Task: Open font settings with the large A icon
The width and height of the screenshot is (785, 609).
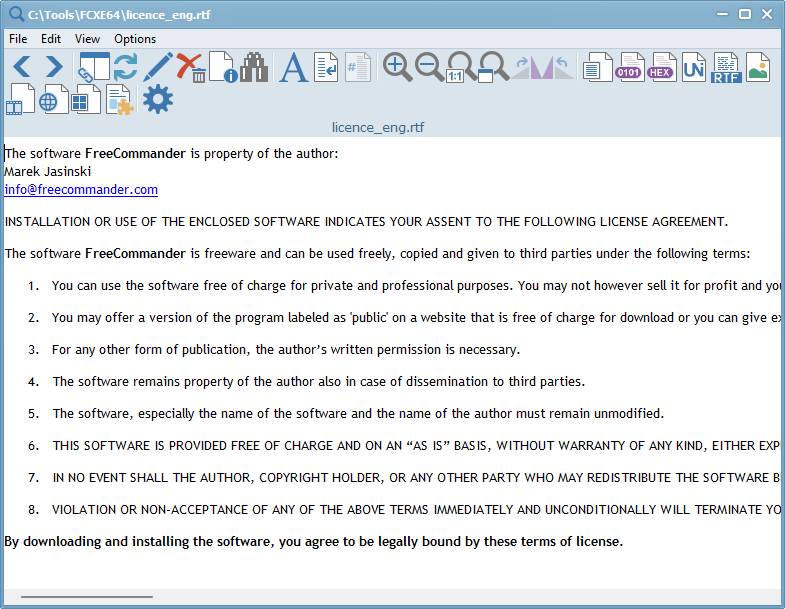Action: coord(293,67)
